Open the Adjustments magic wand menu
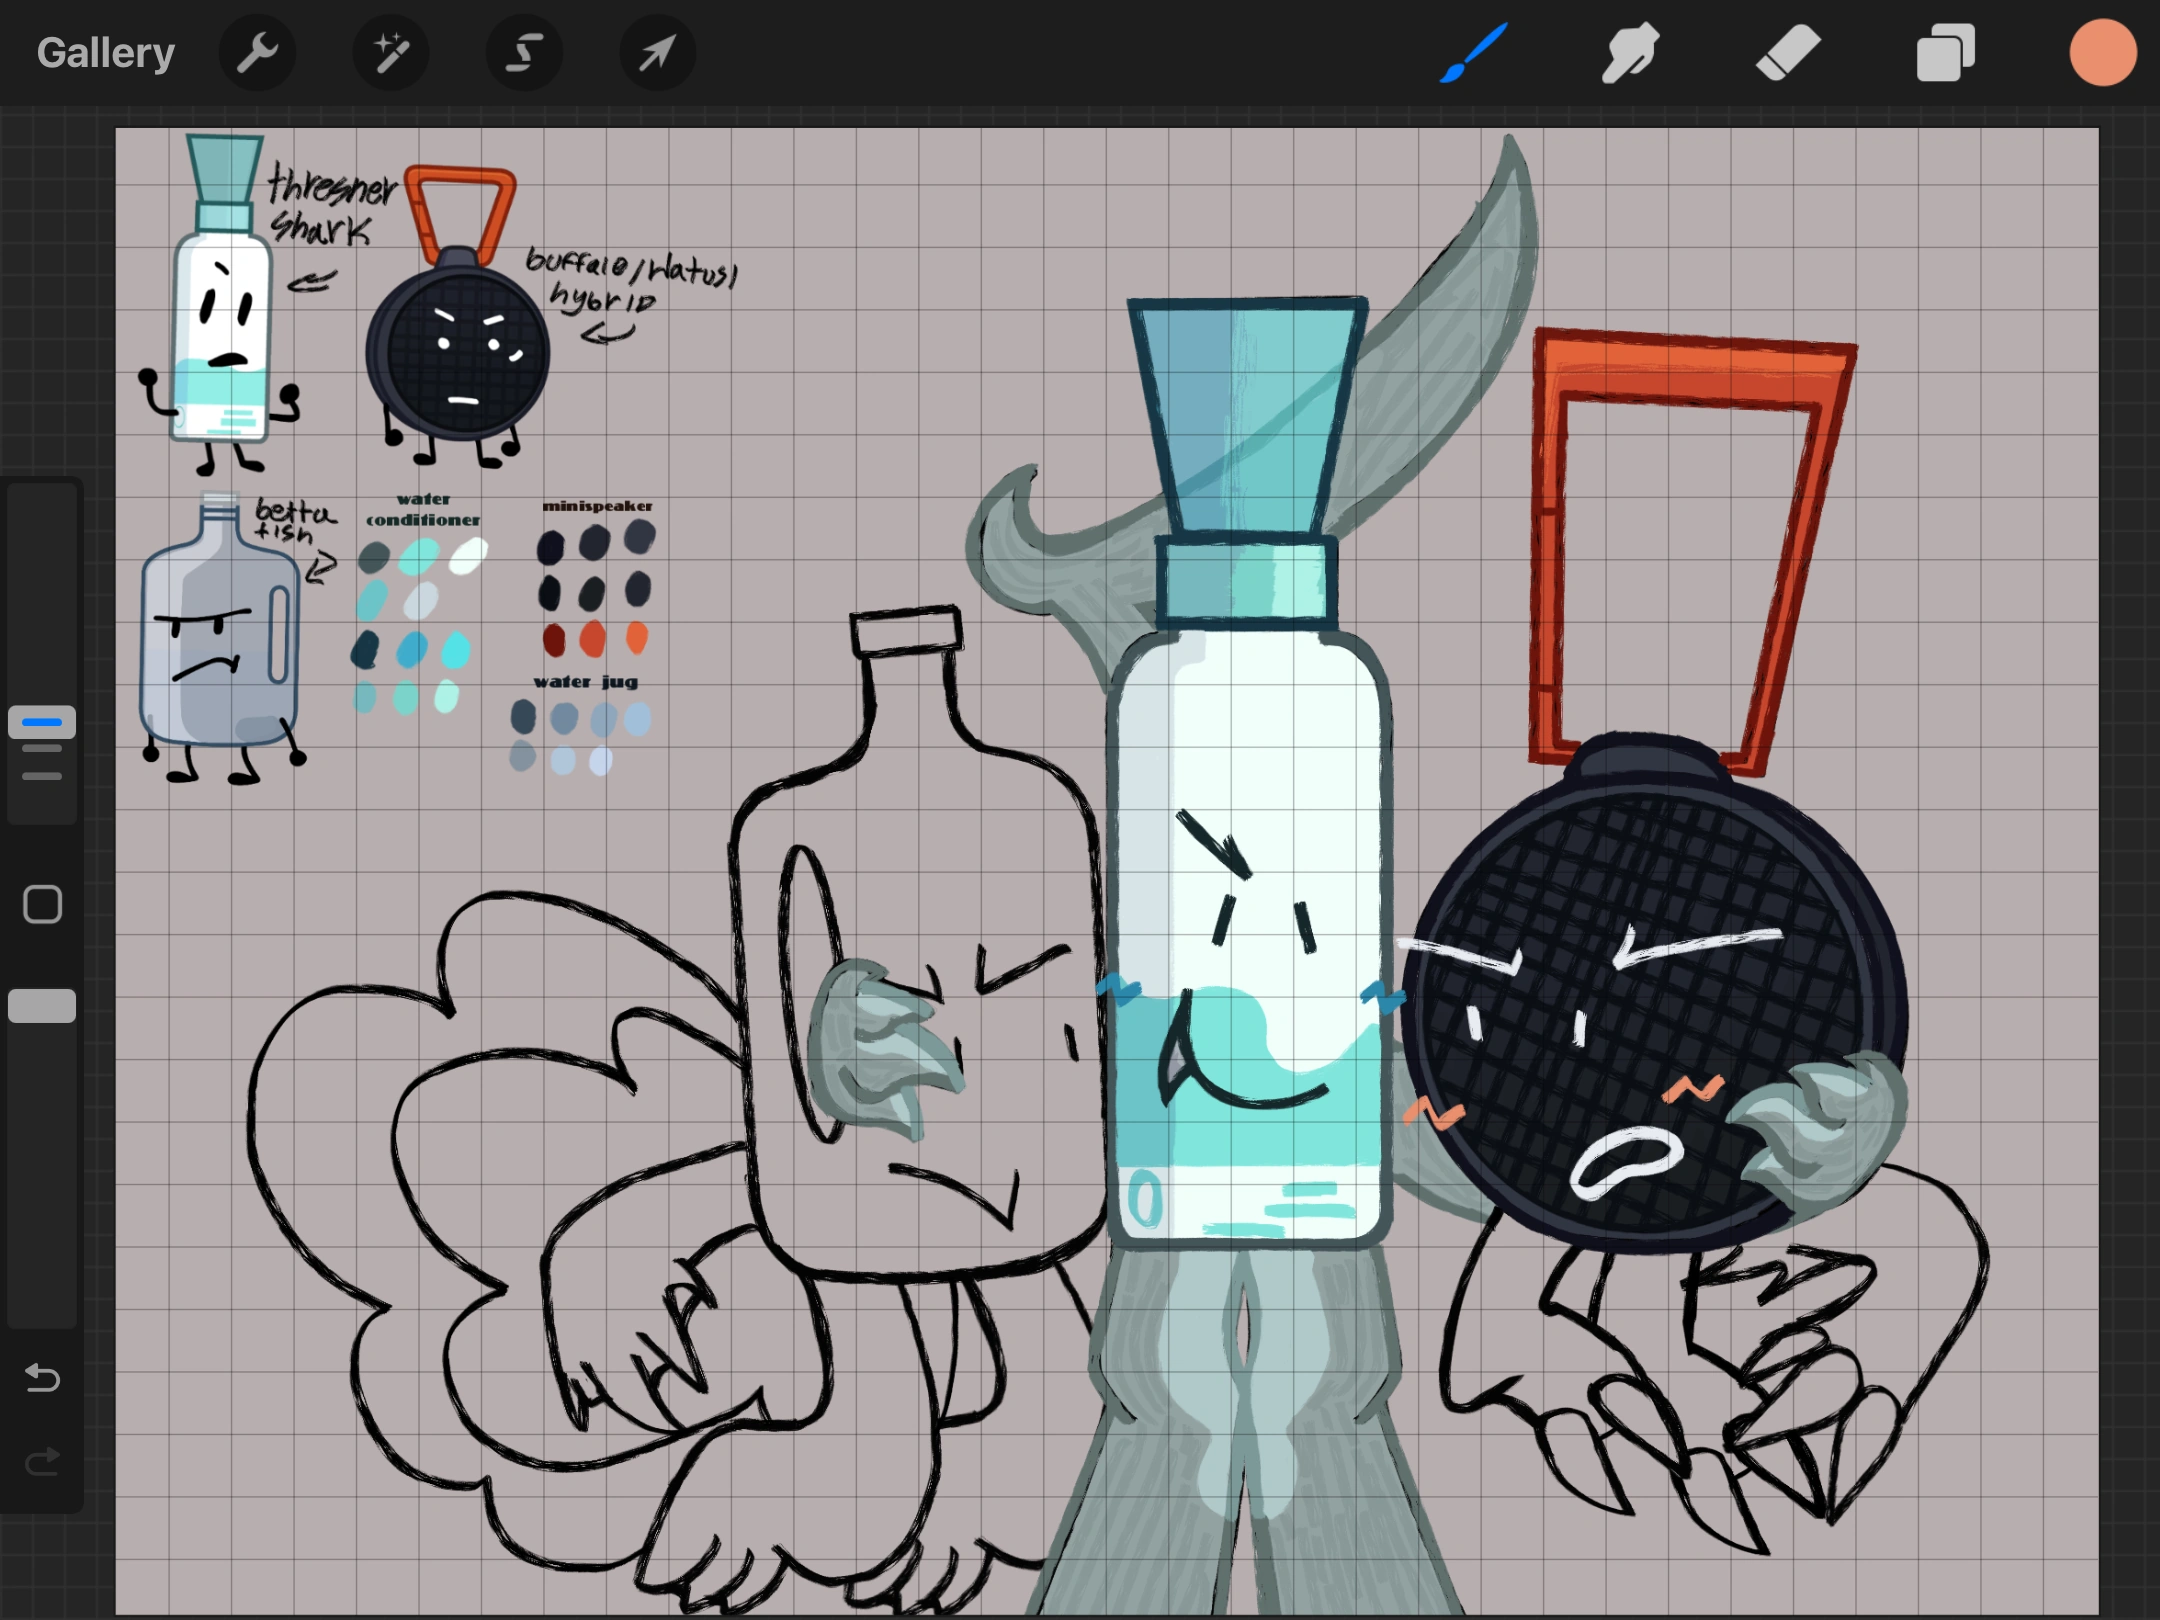The width and height of the screenshot is (2160, 1620). point(390,52)
